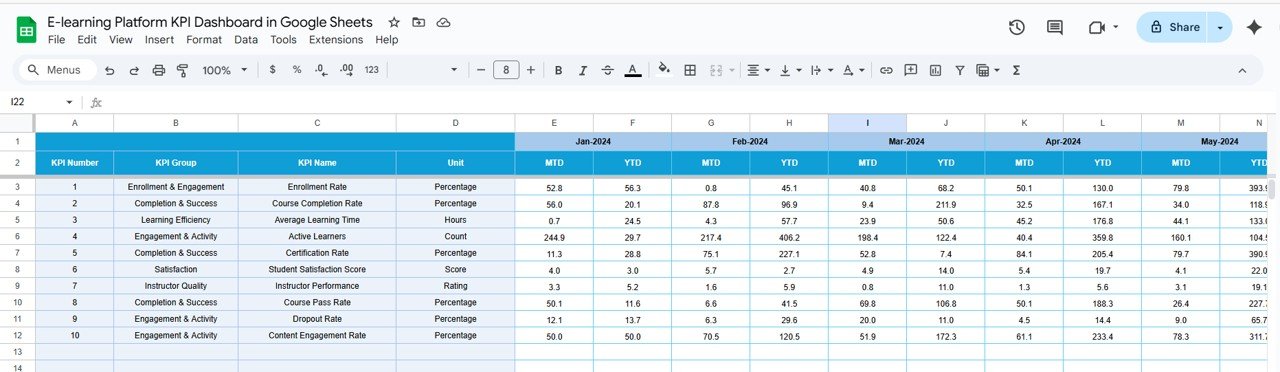Open the 100% zoom dropdown
Screen dimensions: 1280x372
225,70
